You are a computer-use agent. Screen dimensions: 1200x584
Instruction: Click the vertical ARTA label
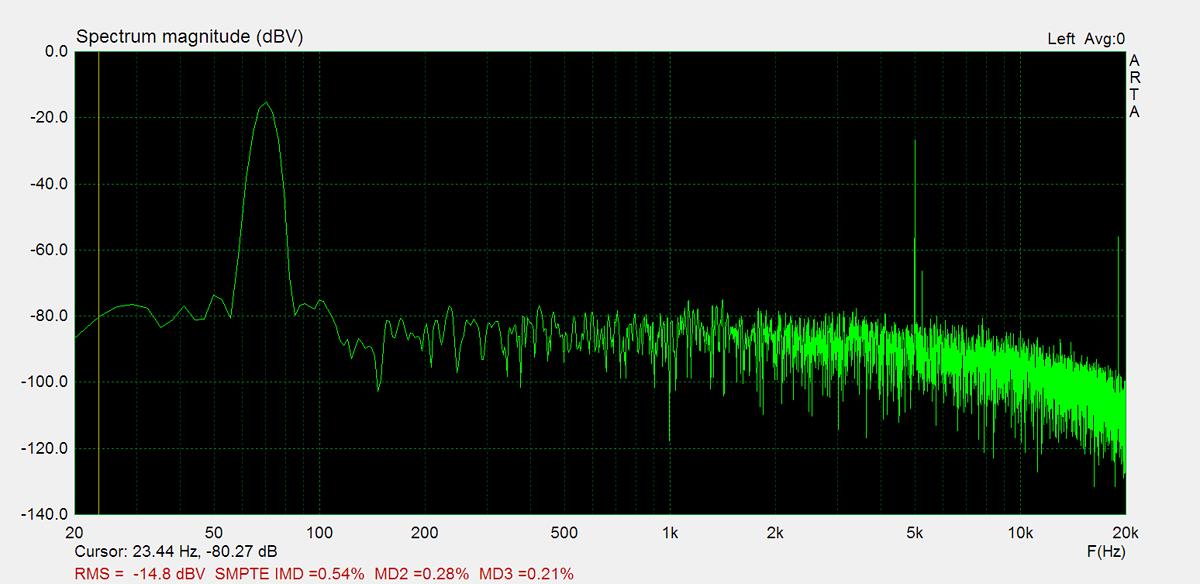1134,86
